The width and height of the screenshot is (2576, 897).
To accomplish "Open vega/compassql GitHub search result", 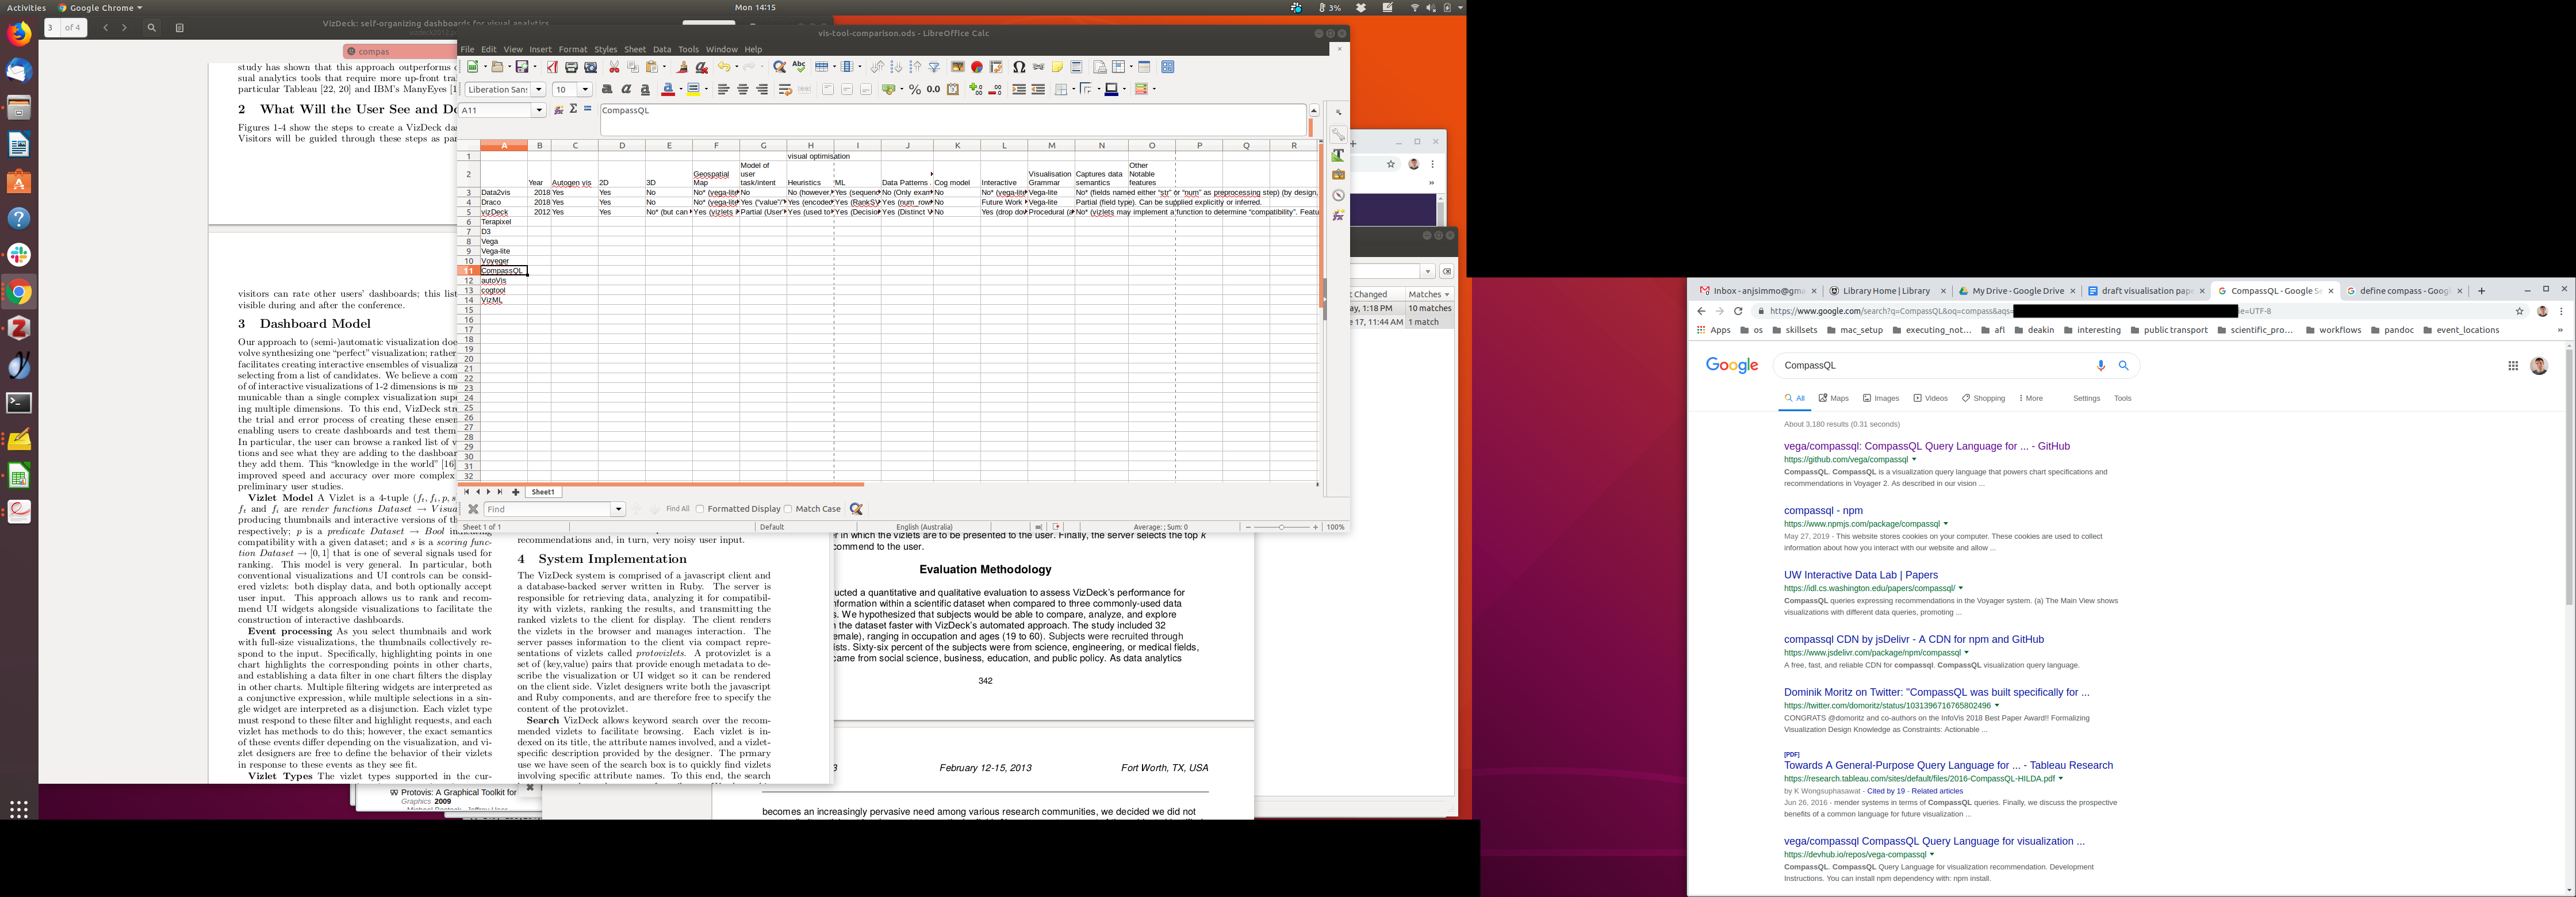I will (x=1926, y=446).
